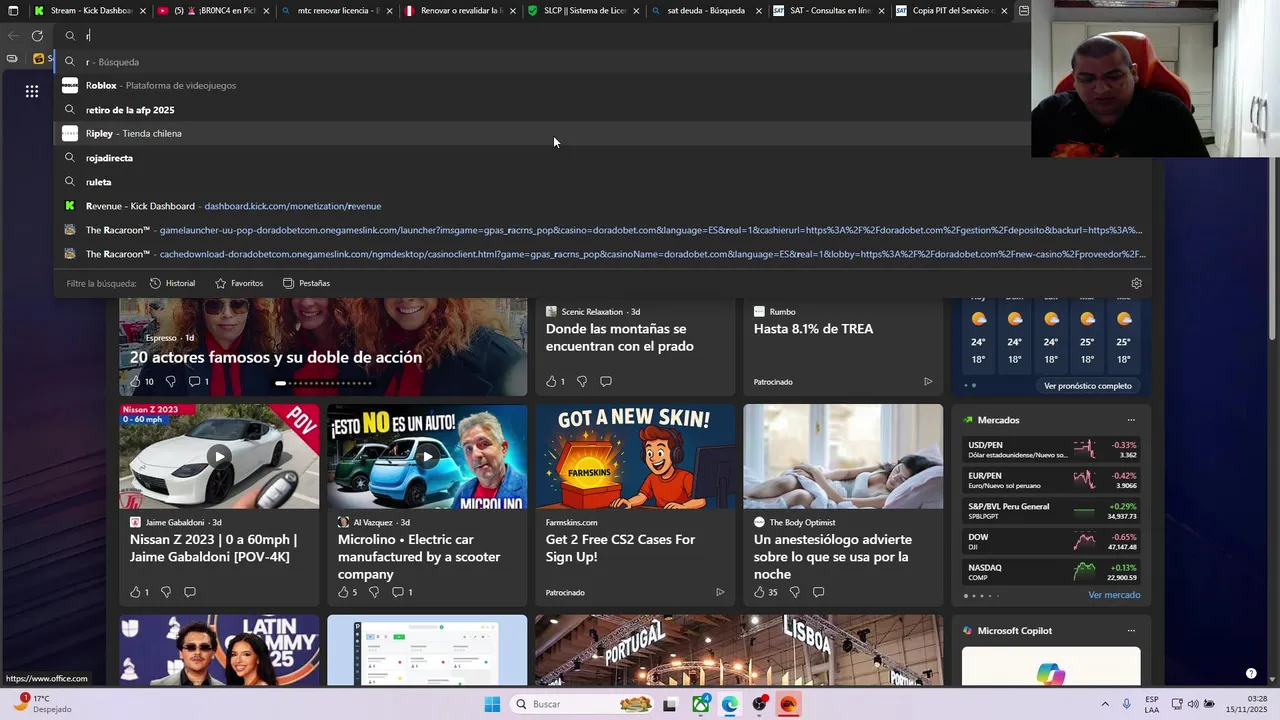Expand the hidden system tray icons
This screenshot has width=1280, height=720.
point(1105,704)
